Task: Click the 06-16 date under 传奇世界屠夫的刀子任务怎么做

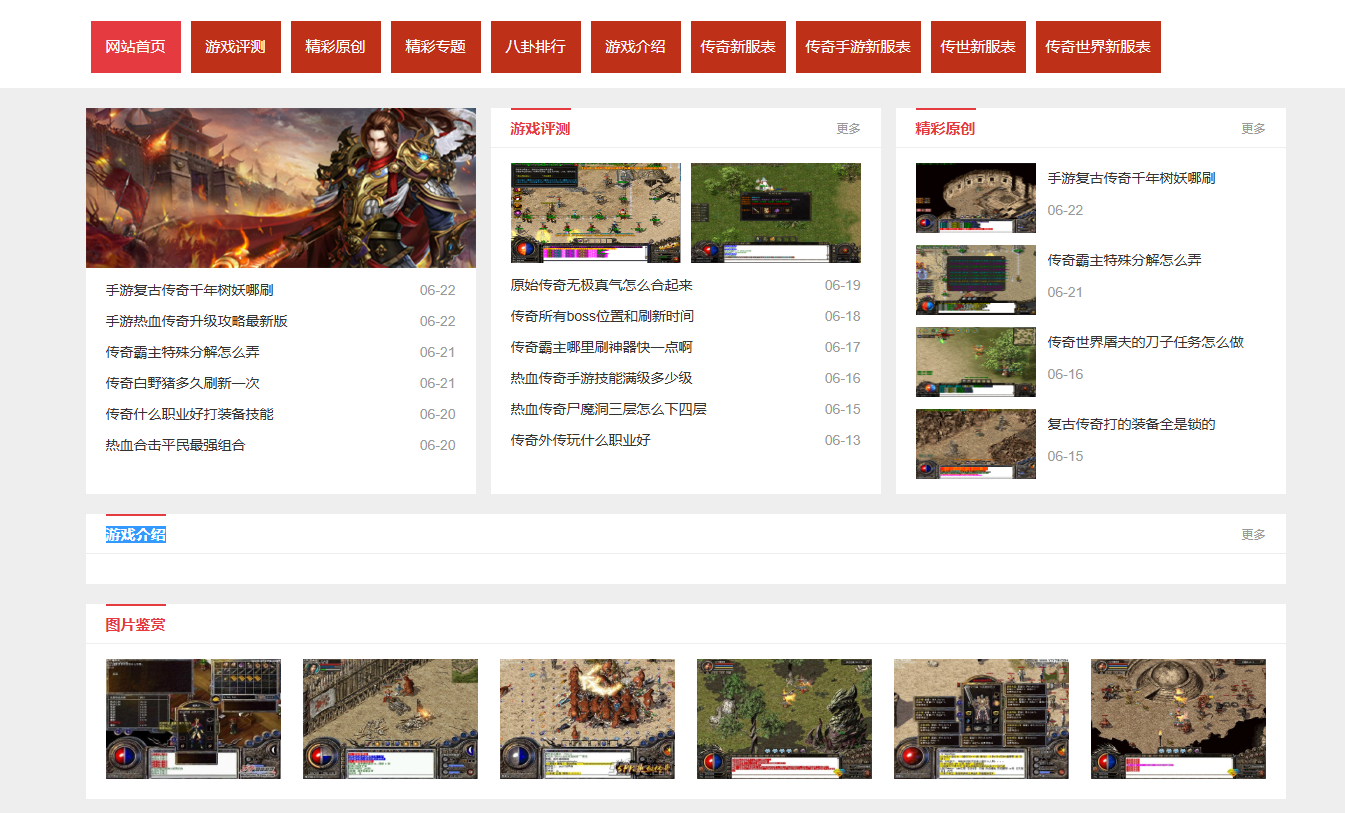Action: tap(1066, 375)
